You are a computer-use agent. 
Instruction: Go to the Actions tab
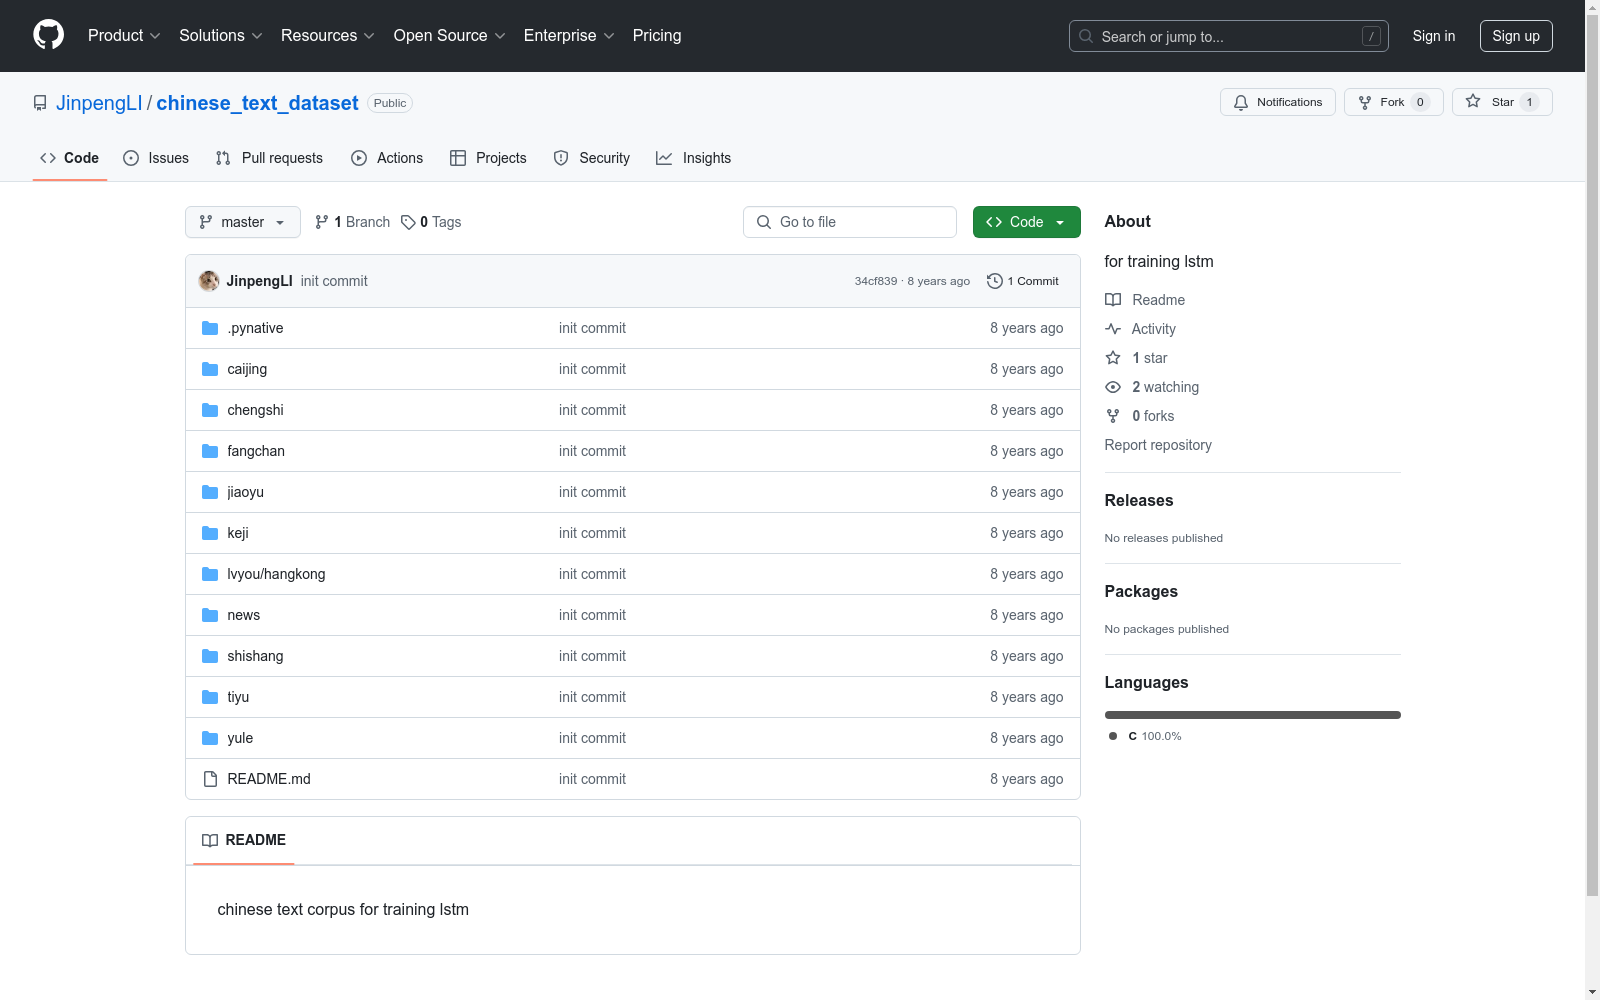point(387,158)
